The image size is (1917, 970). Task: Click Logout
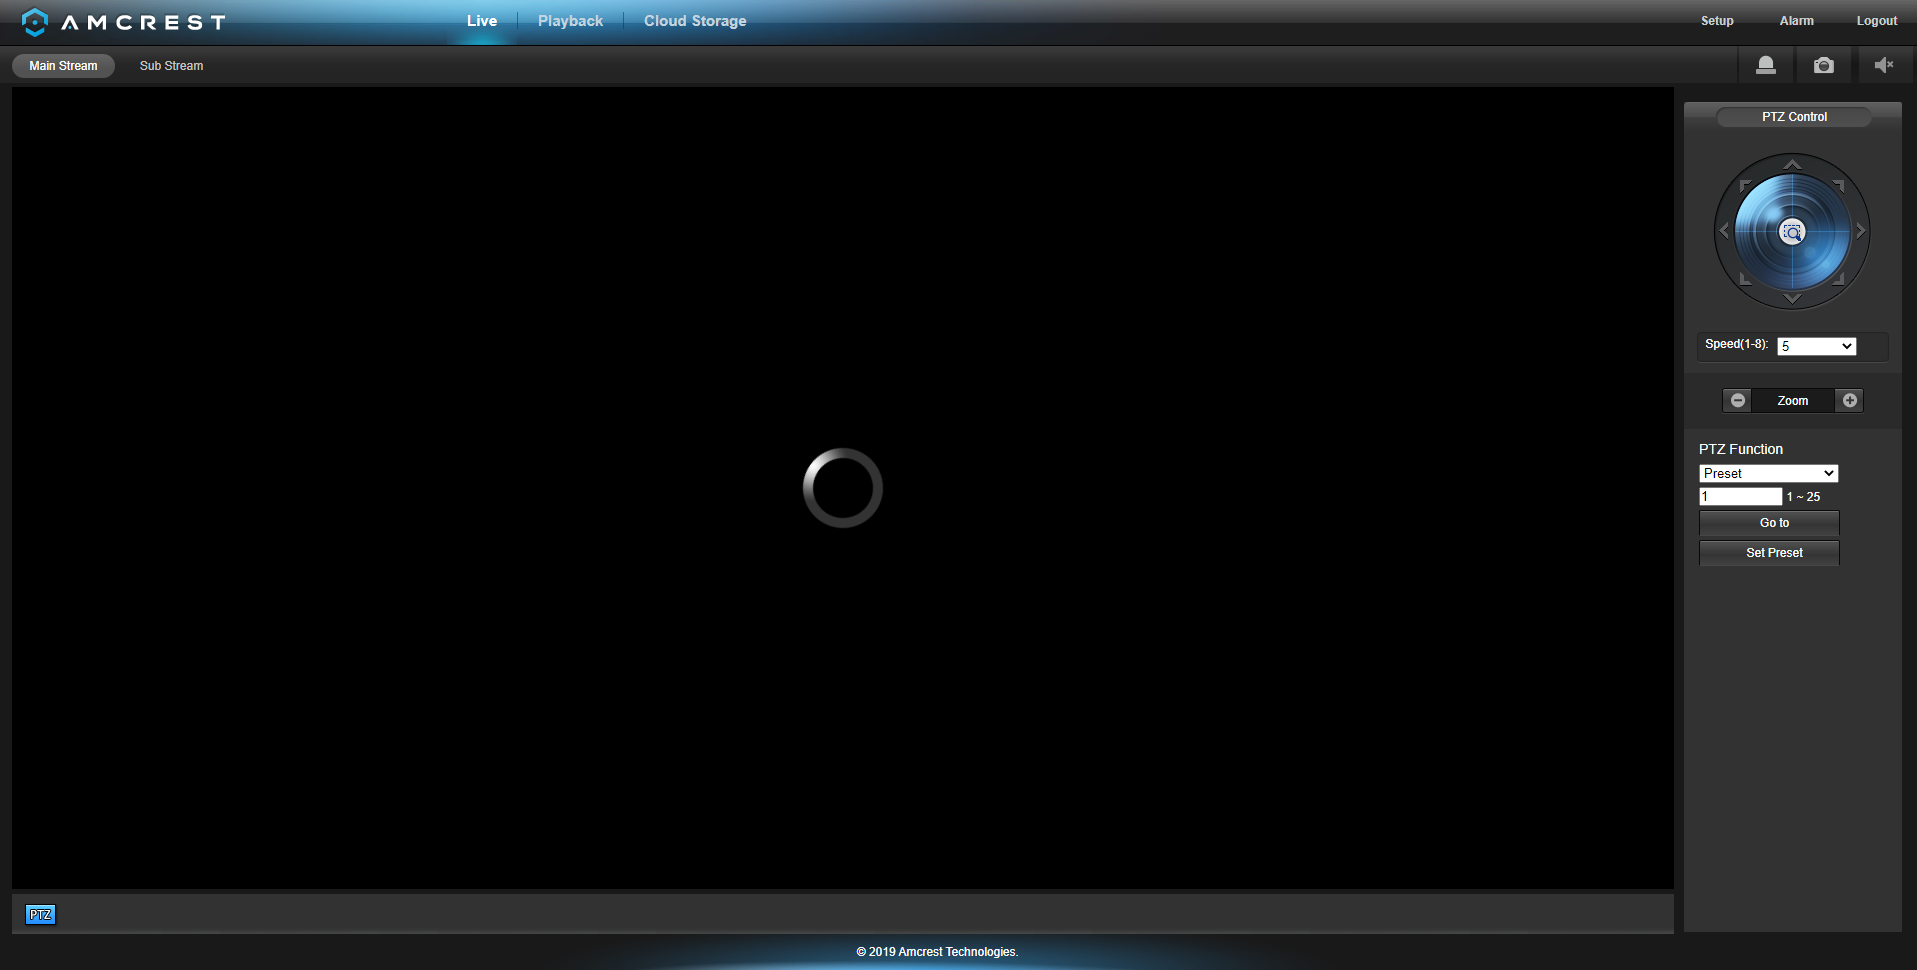pos(1876,21)
